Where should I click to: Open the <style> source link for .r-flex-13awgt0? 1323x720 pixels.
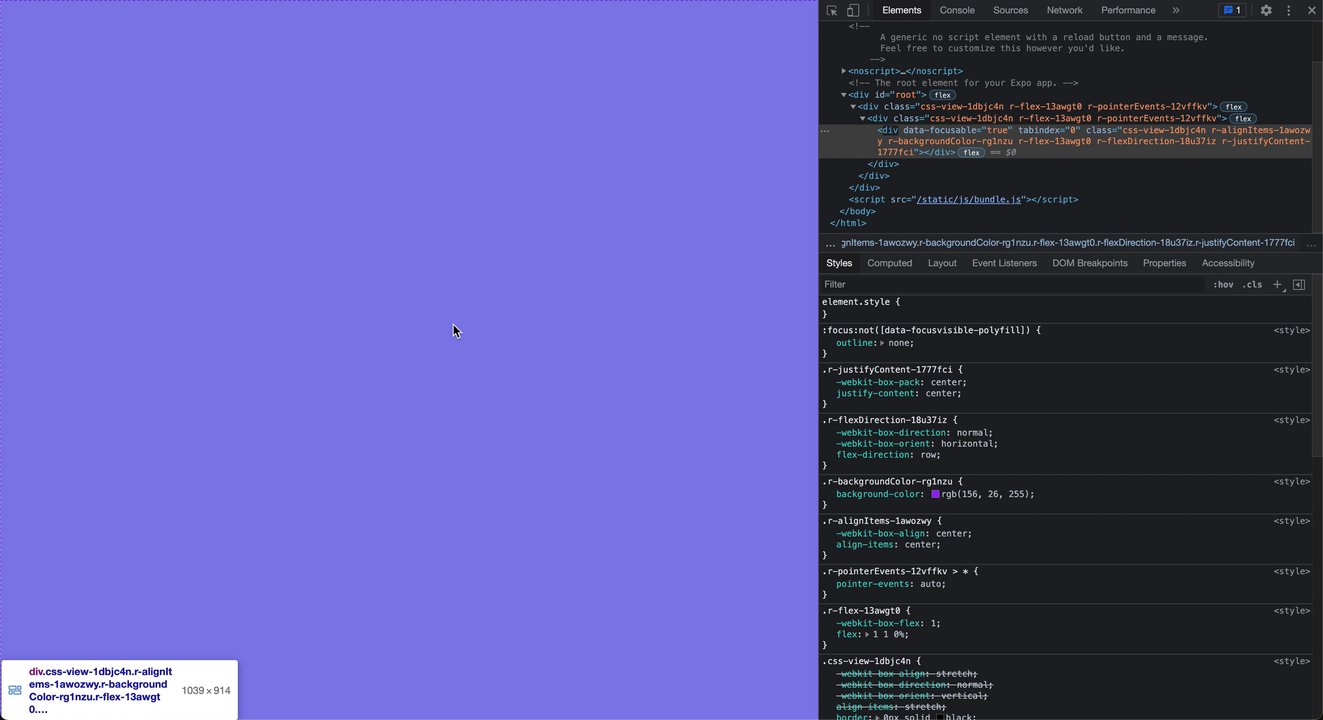[x=1291, y=611]
